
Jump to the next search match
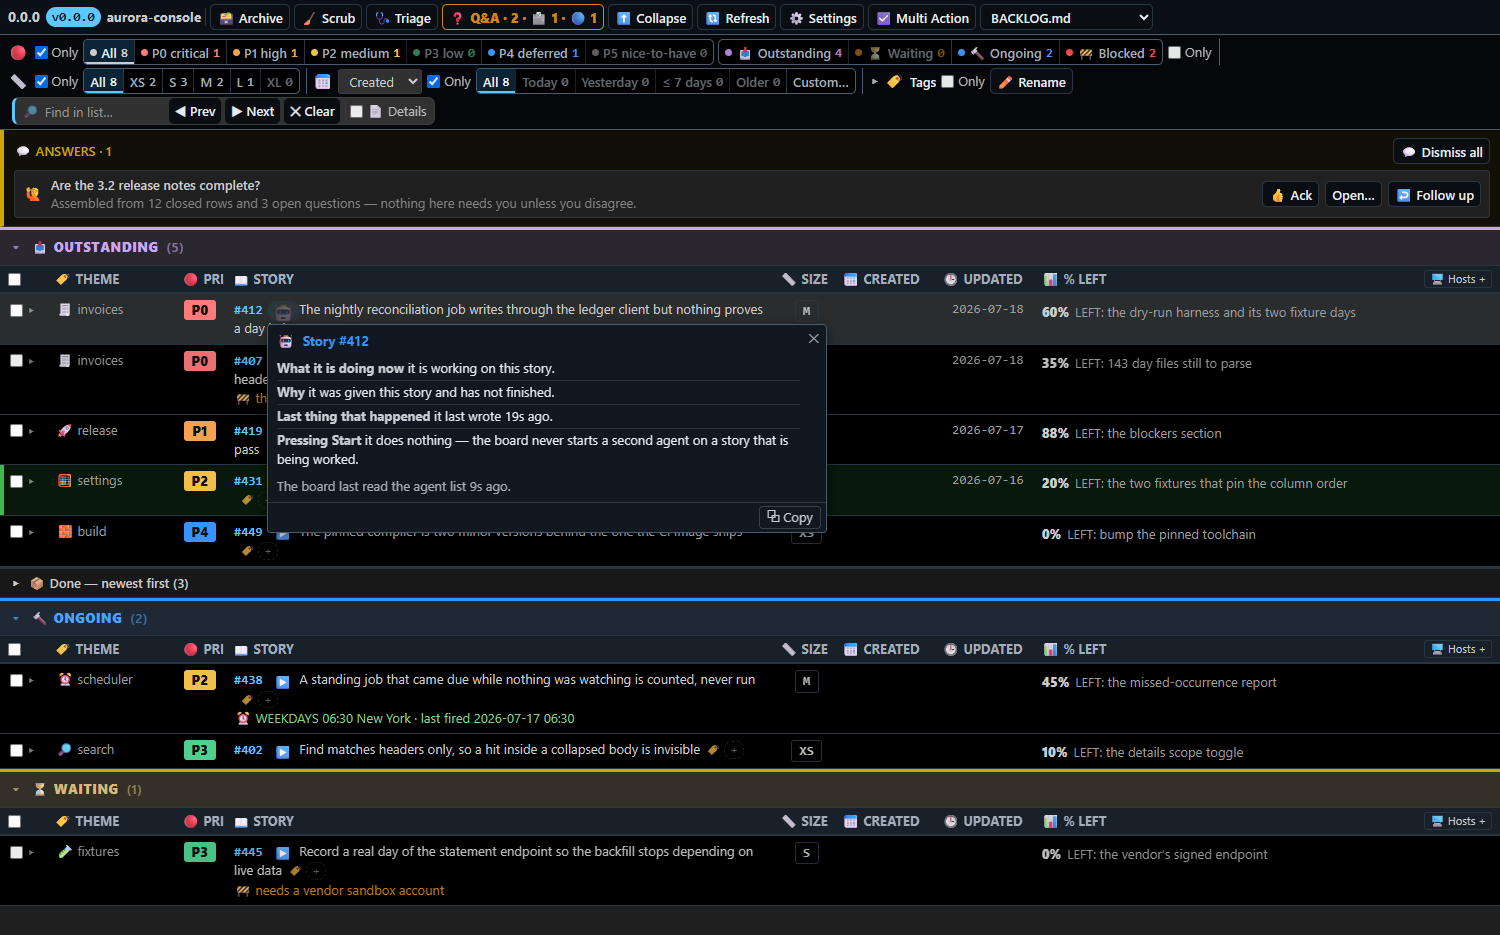click(x=253, y=112)
